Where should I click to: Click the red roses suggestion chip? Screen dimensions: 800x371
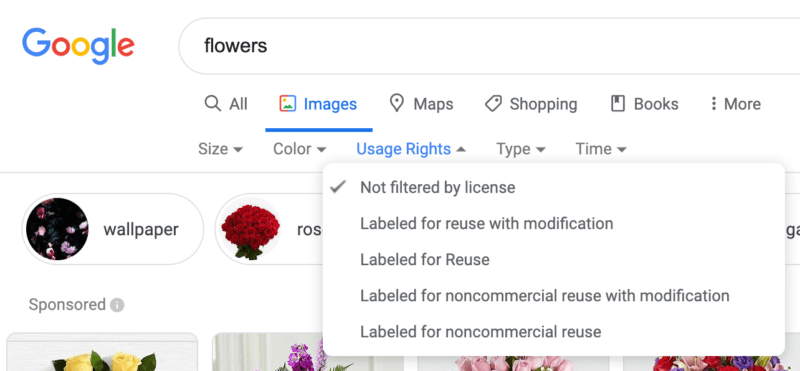(269, 229)
